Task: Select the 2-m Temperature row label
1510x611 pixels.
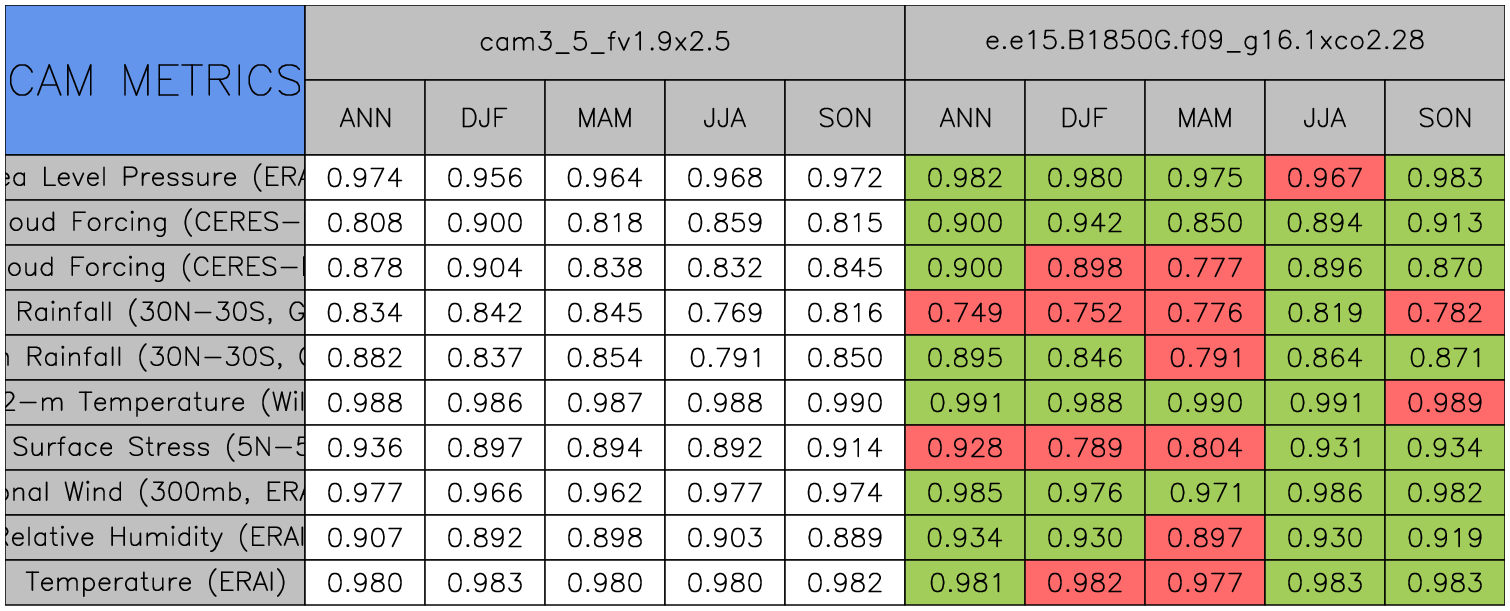Action: tap(155, 403)
